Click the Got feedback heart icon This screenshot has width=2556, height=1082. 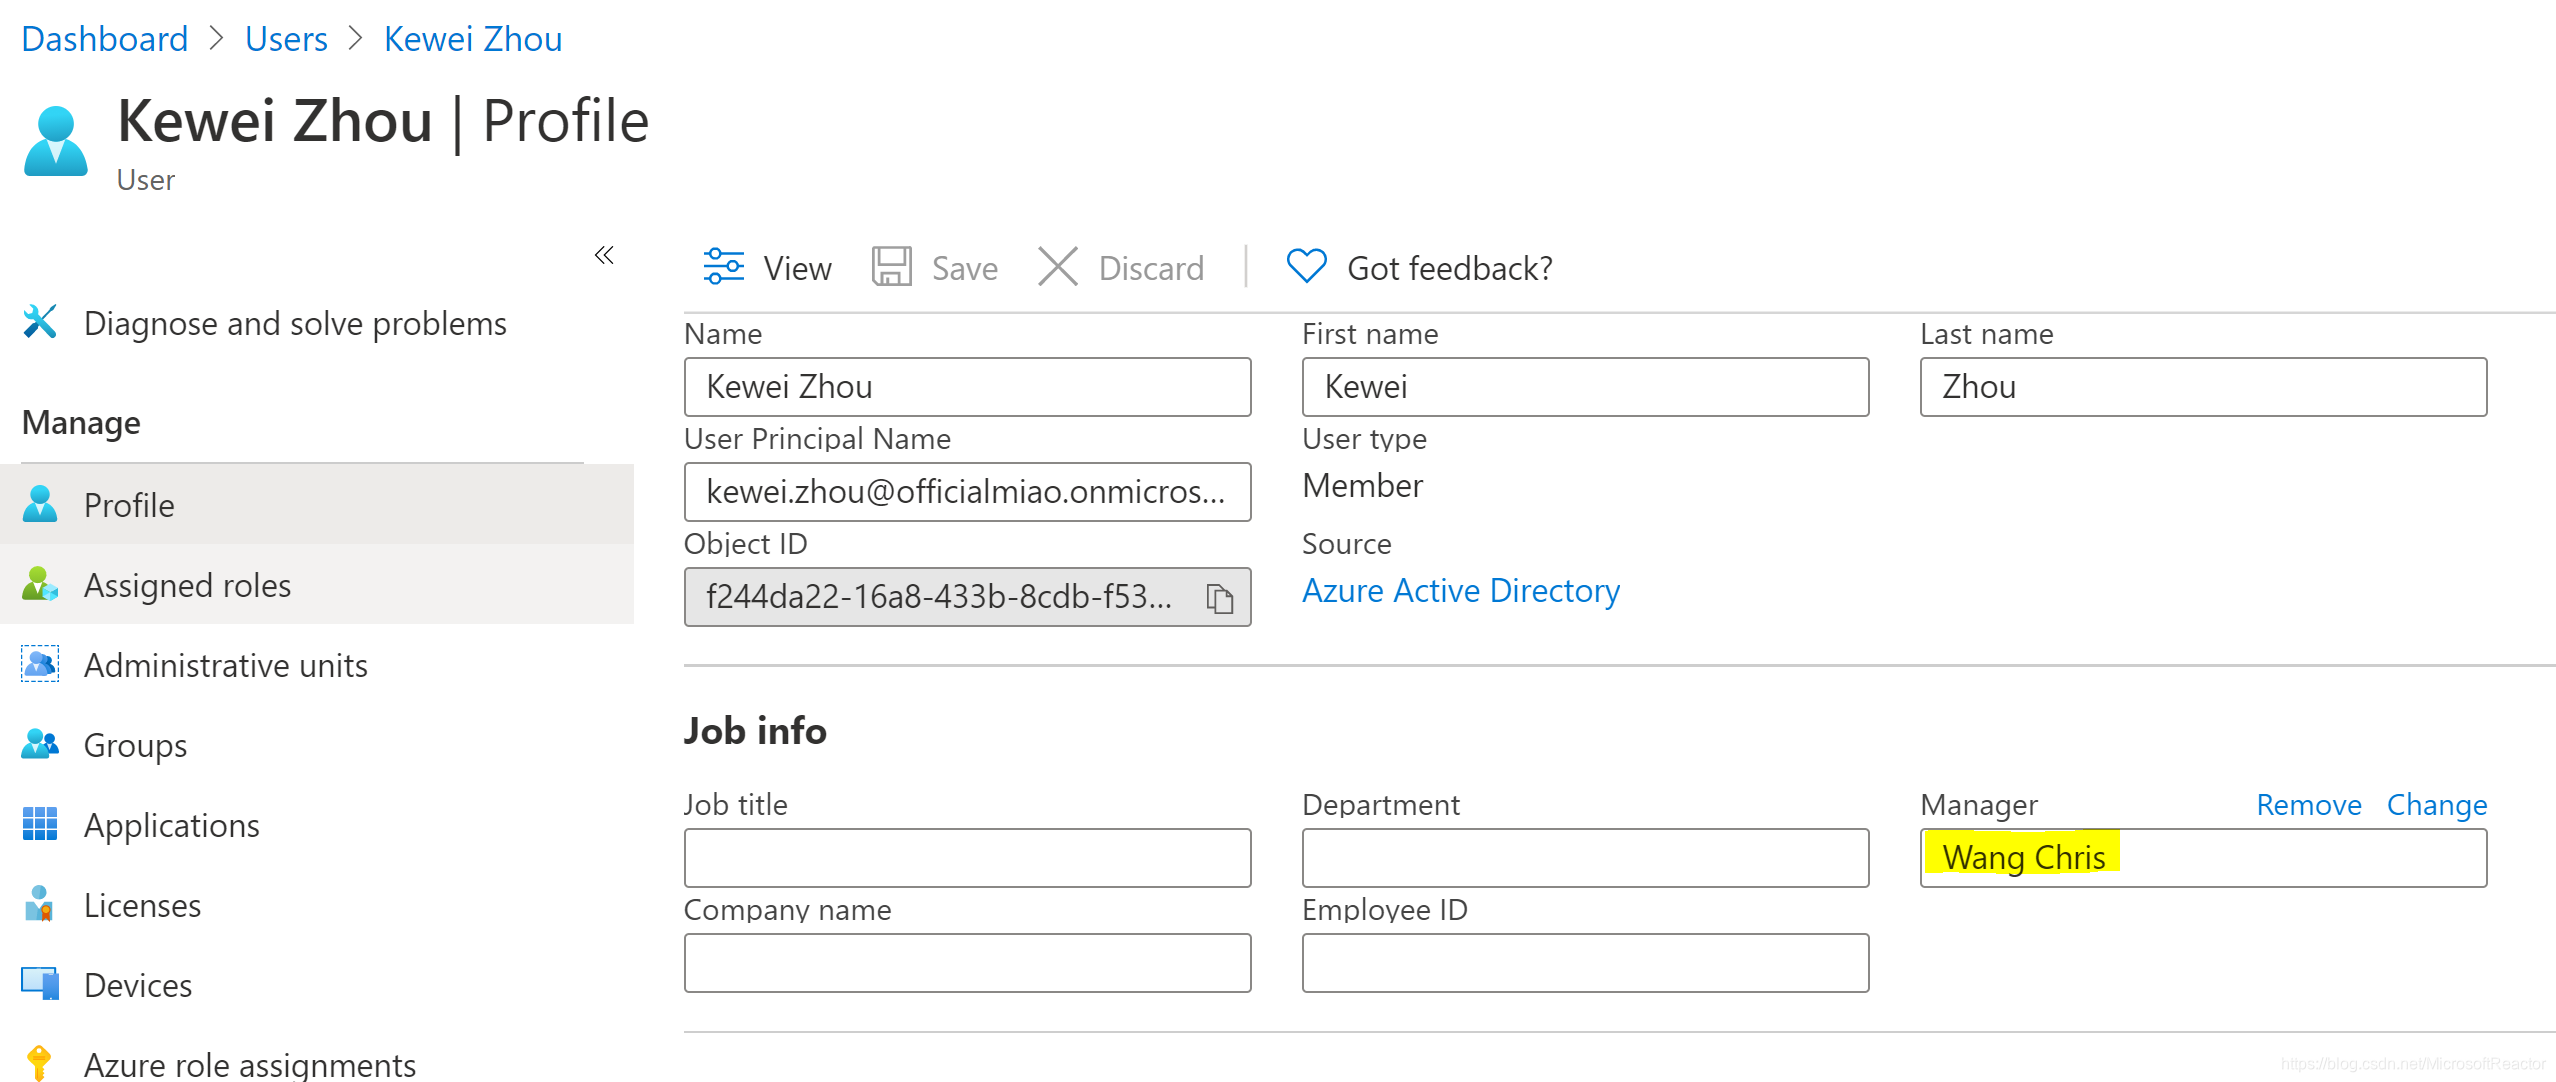pos(1306,266)
